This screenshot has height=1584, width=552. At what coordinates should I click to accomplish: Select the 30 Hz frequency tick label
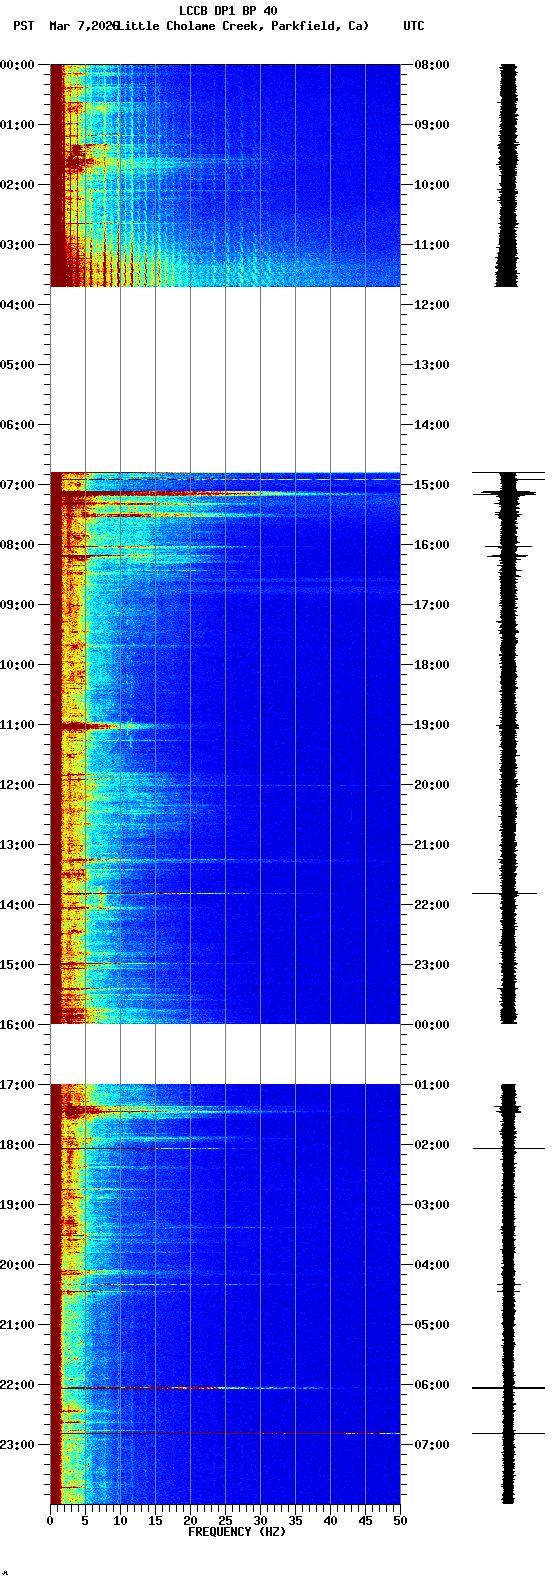pyautogui.click(x=260, y=1521)
